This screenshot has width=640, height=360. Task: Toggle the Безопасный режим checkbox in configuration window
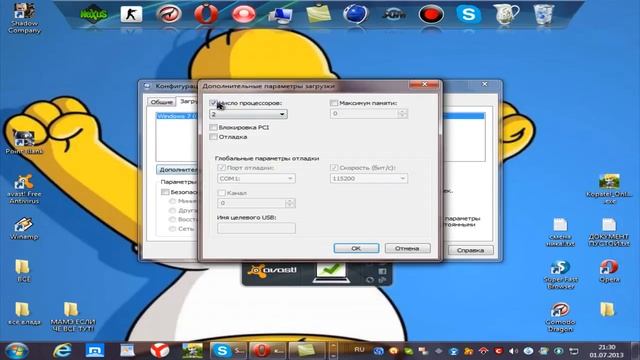coord(165,192)
